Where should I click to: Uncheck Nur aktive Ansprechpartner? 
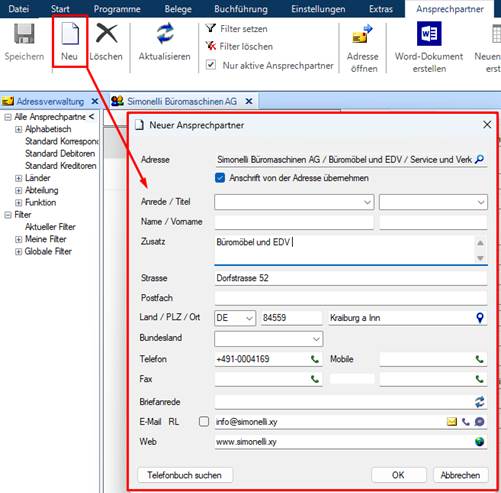click(x=211, y=65)
